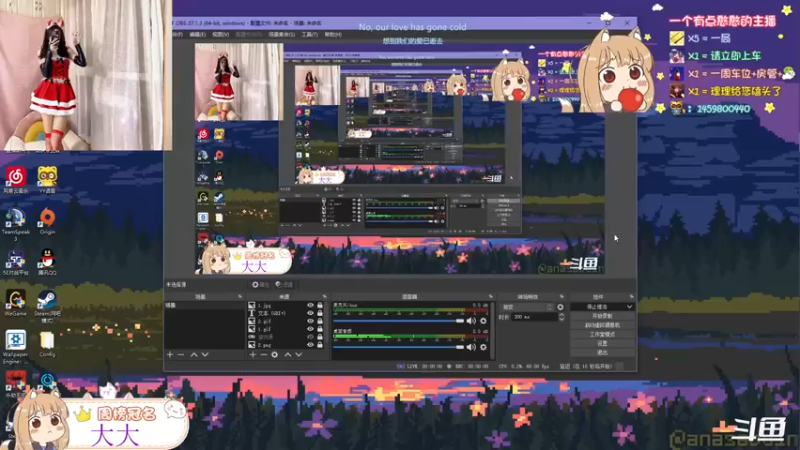This screenshot has height=450, width=800.
Task: Click the Exit button in Controls
Action: [602, 353]
